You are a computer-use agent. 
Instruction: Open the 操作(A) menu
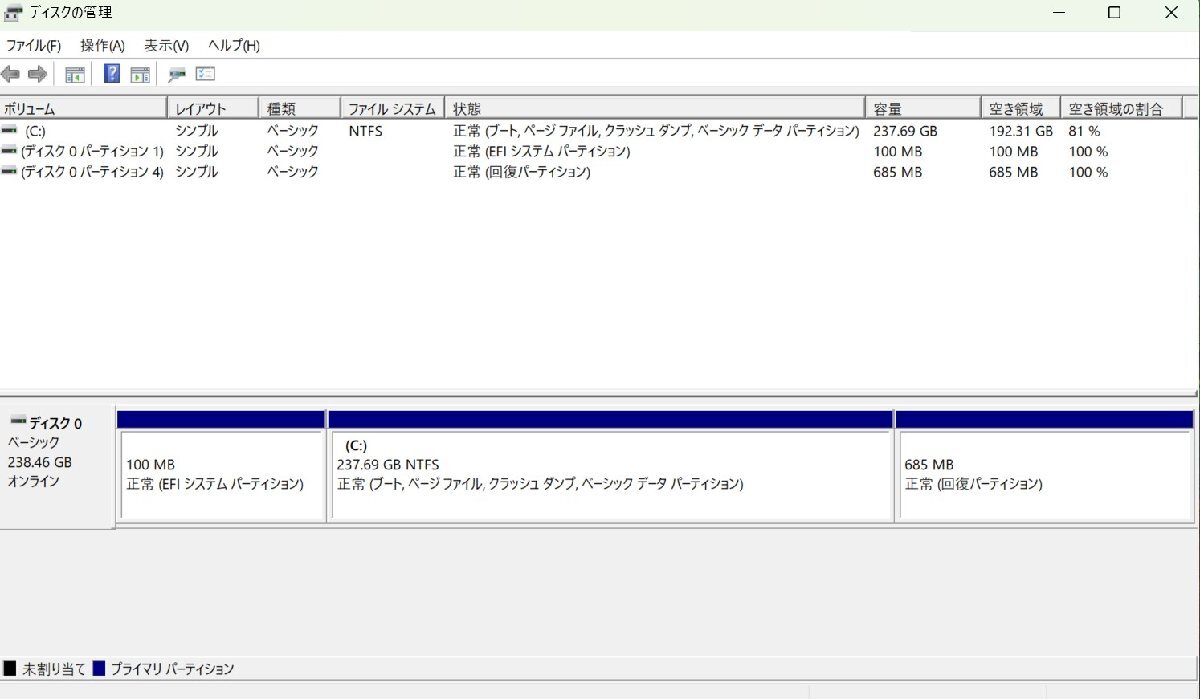(x=102, y=46)
